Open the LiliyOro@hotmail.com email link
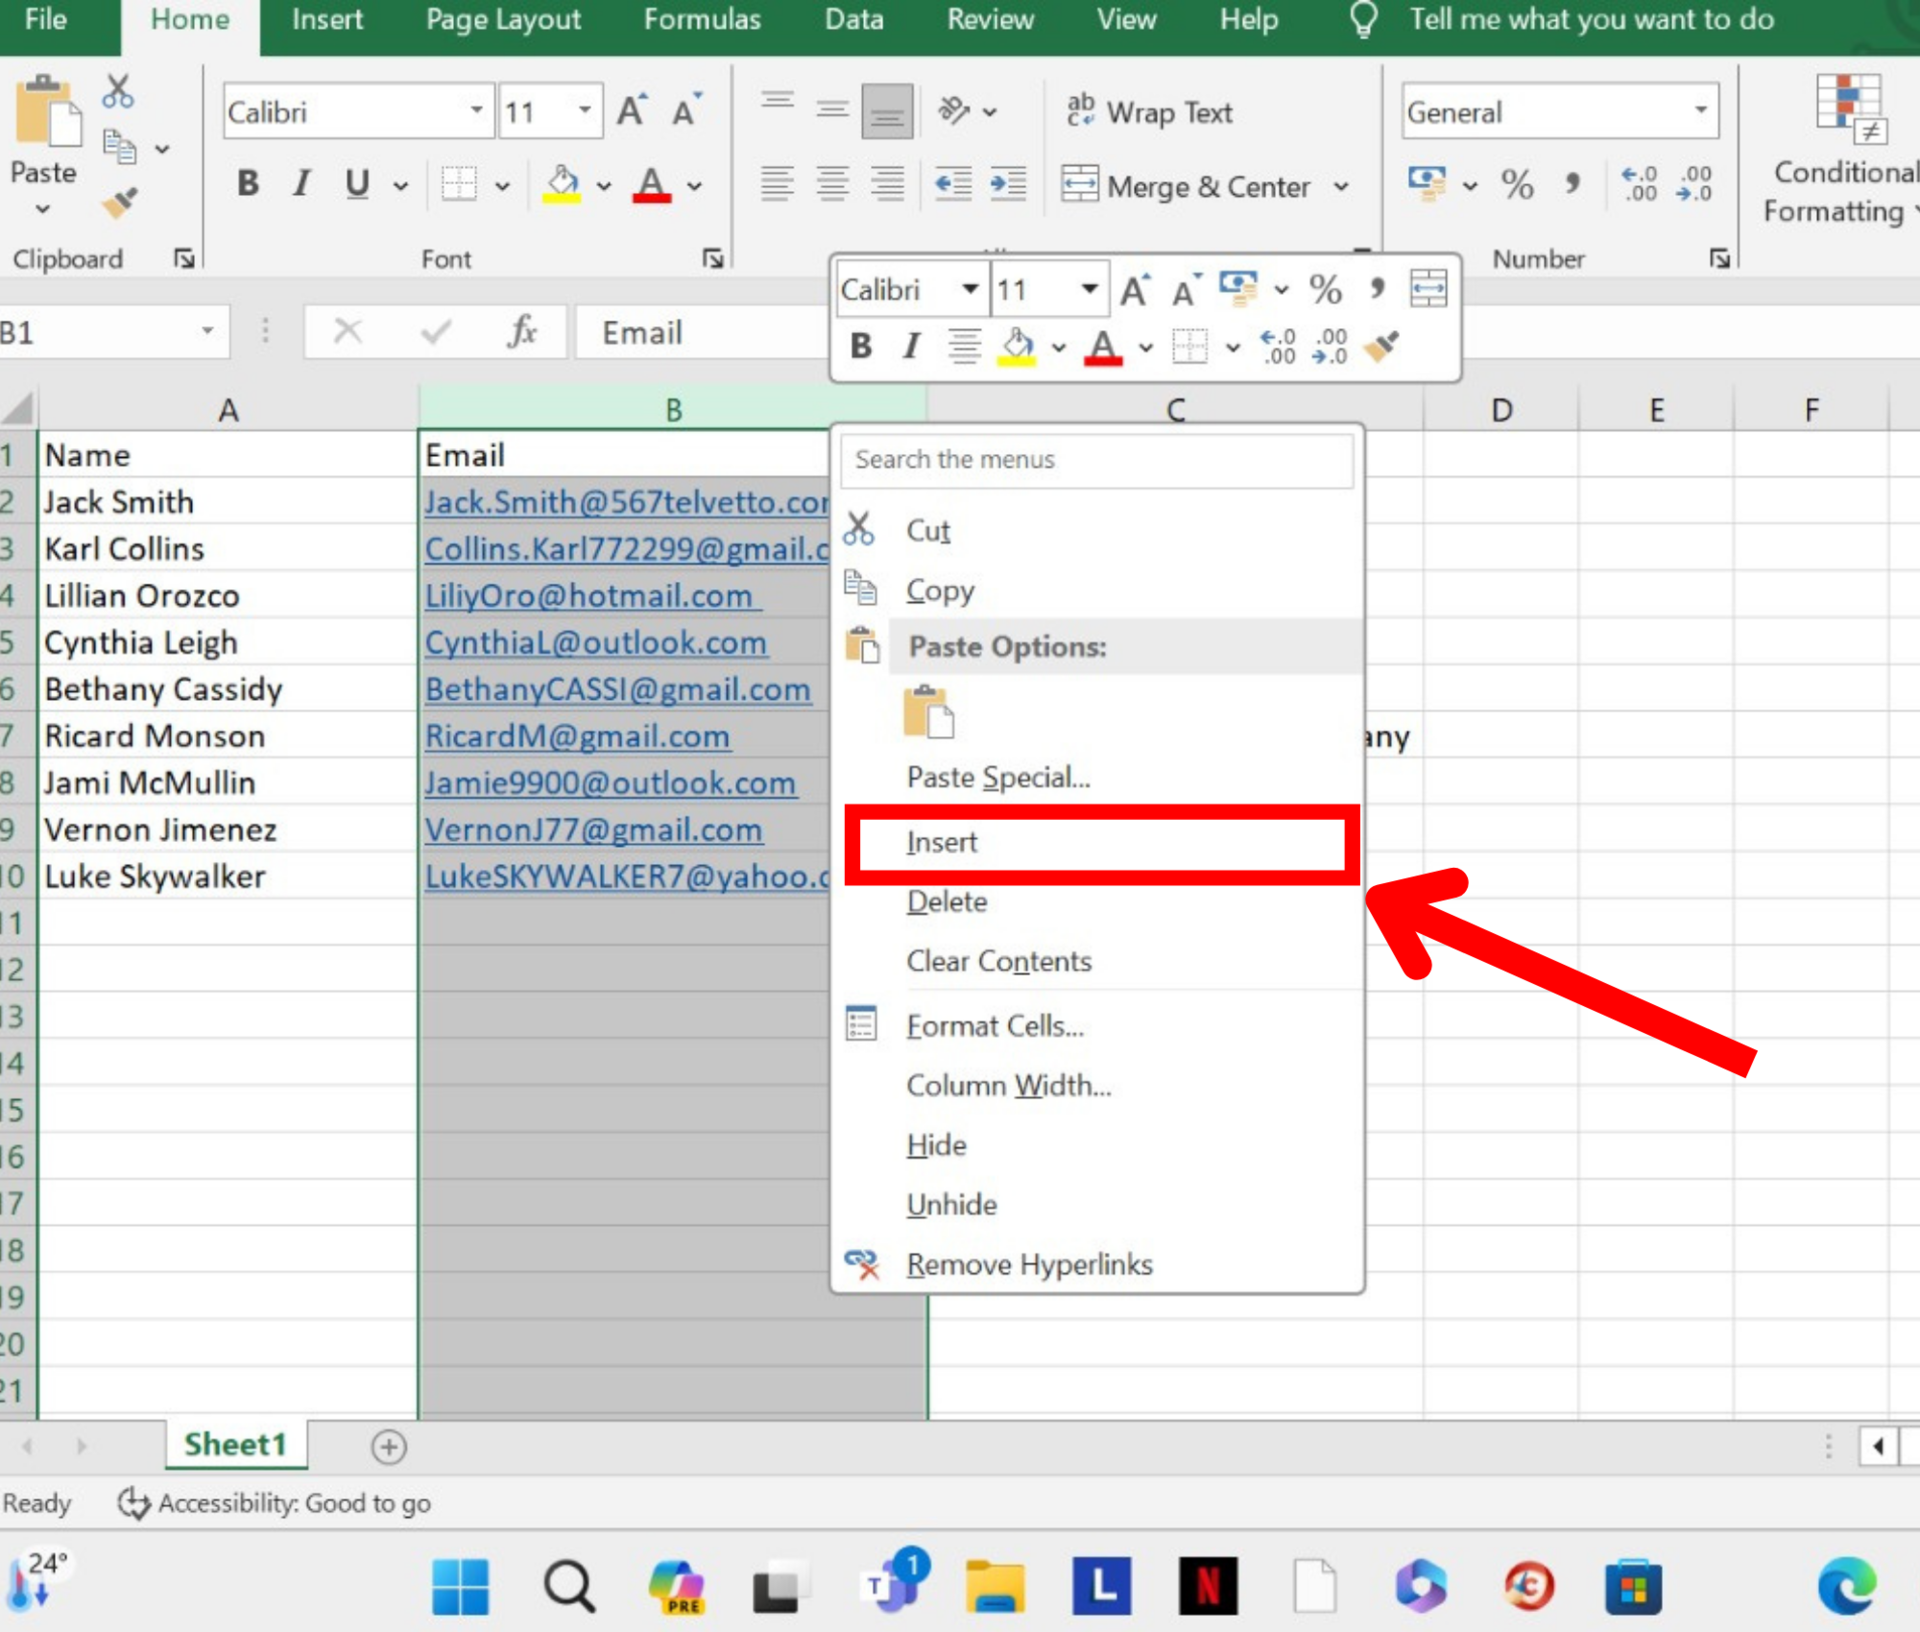This screenshot has width=1920, height=1632. point(588,596)
